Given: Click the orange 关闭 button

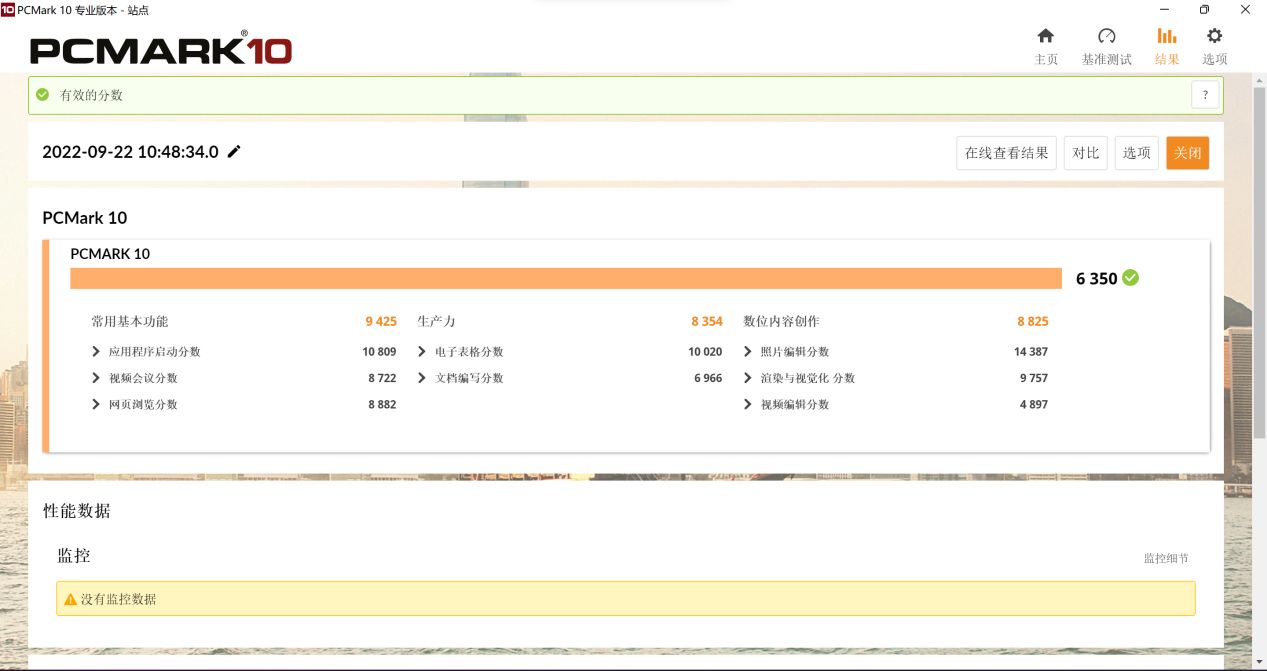Looking at the screenshot, I should pyautogui.click(x=1188, y=153).
